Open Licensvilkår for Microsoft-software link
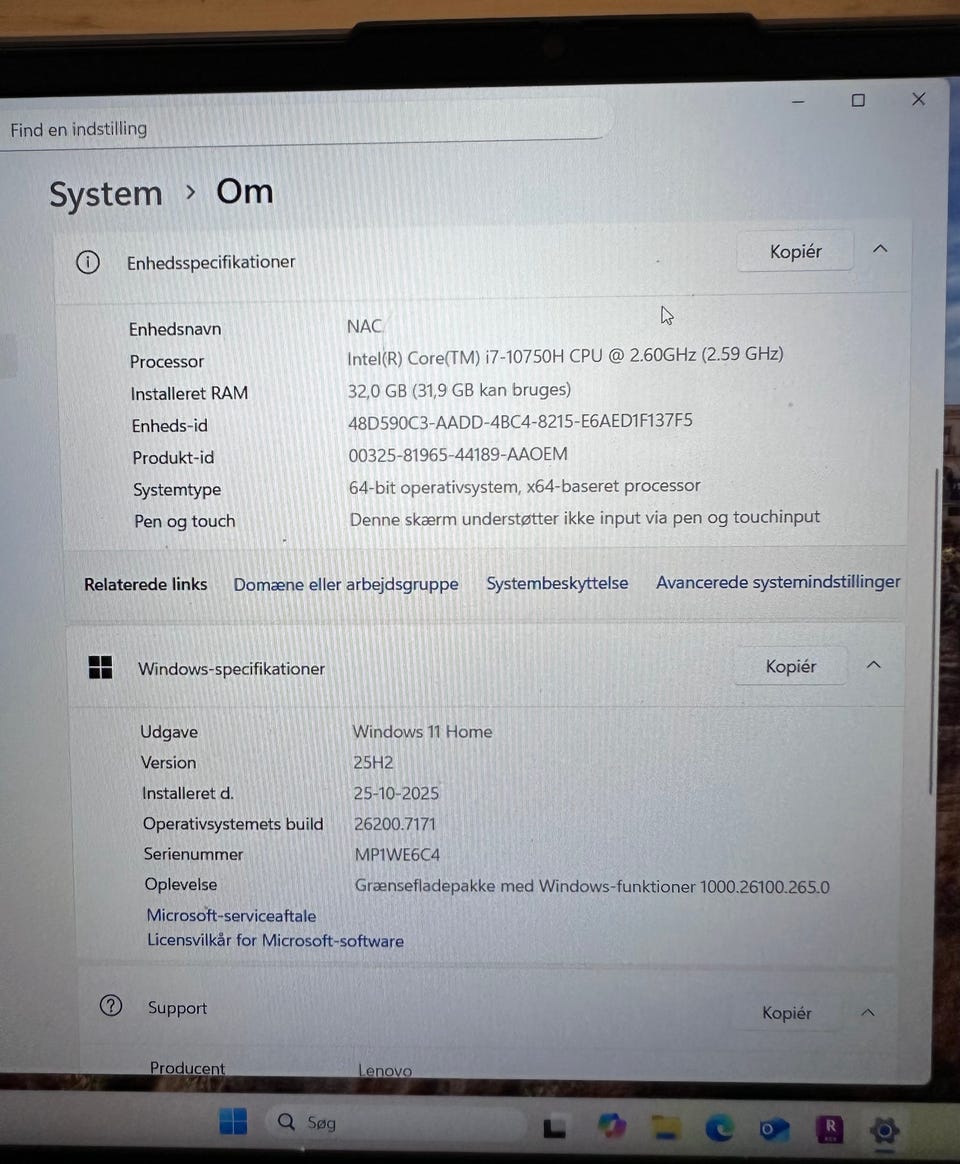This screenshot has height=1164, width=960. tap(275, 941)
